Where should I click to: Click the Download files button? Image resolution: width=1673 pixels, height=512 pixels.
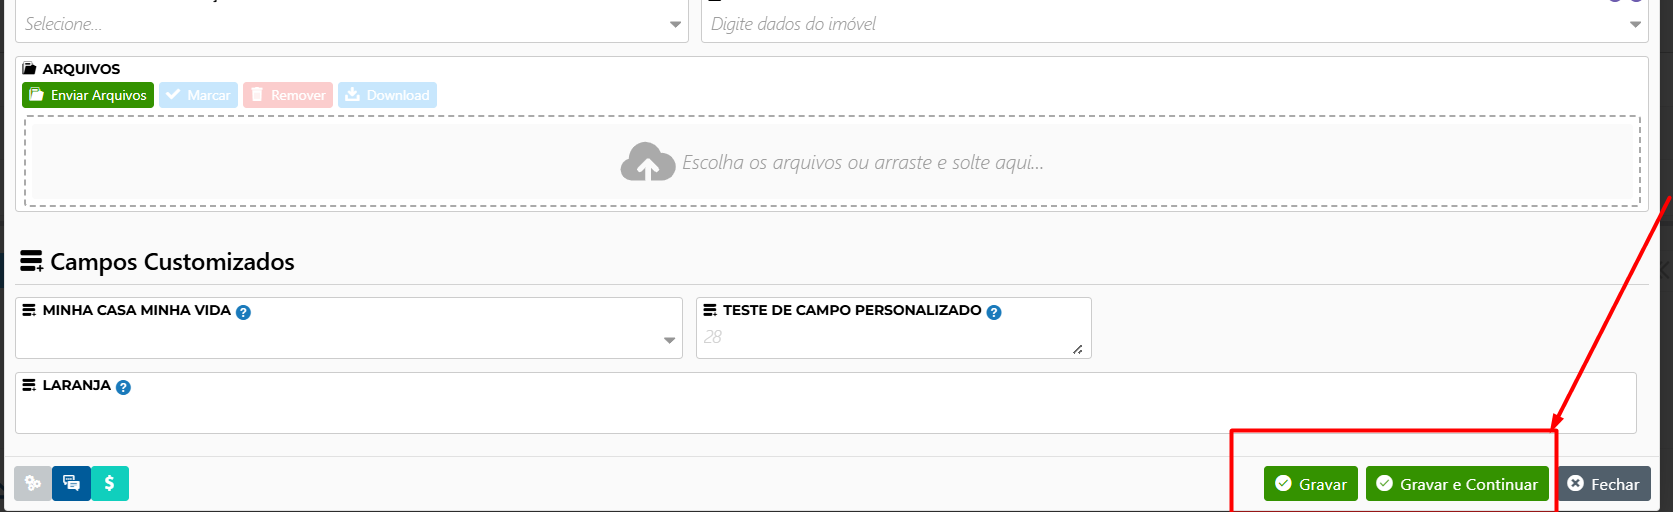387,95
